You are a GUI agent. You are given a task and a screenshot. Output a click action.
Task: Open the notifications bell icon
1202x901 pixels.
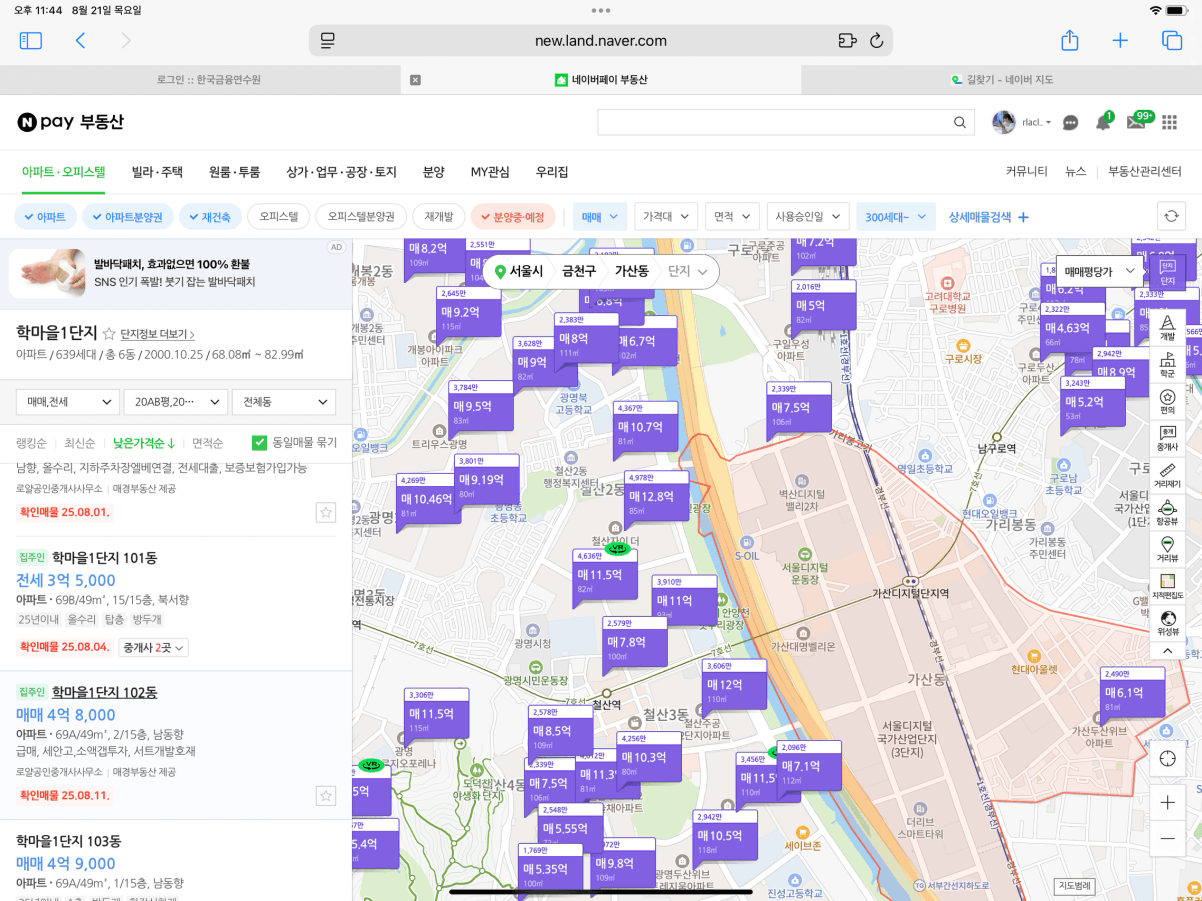[1103, 121]
